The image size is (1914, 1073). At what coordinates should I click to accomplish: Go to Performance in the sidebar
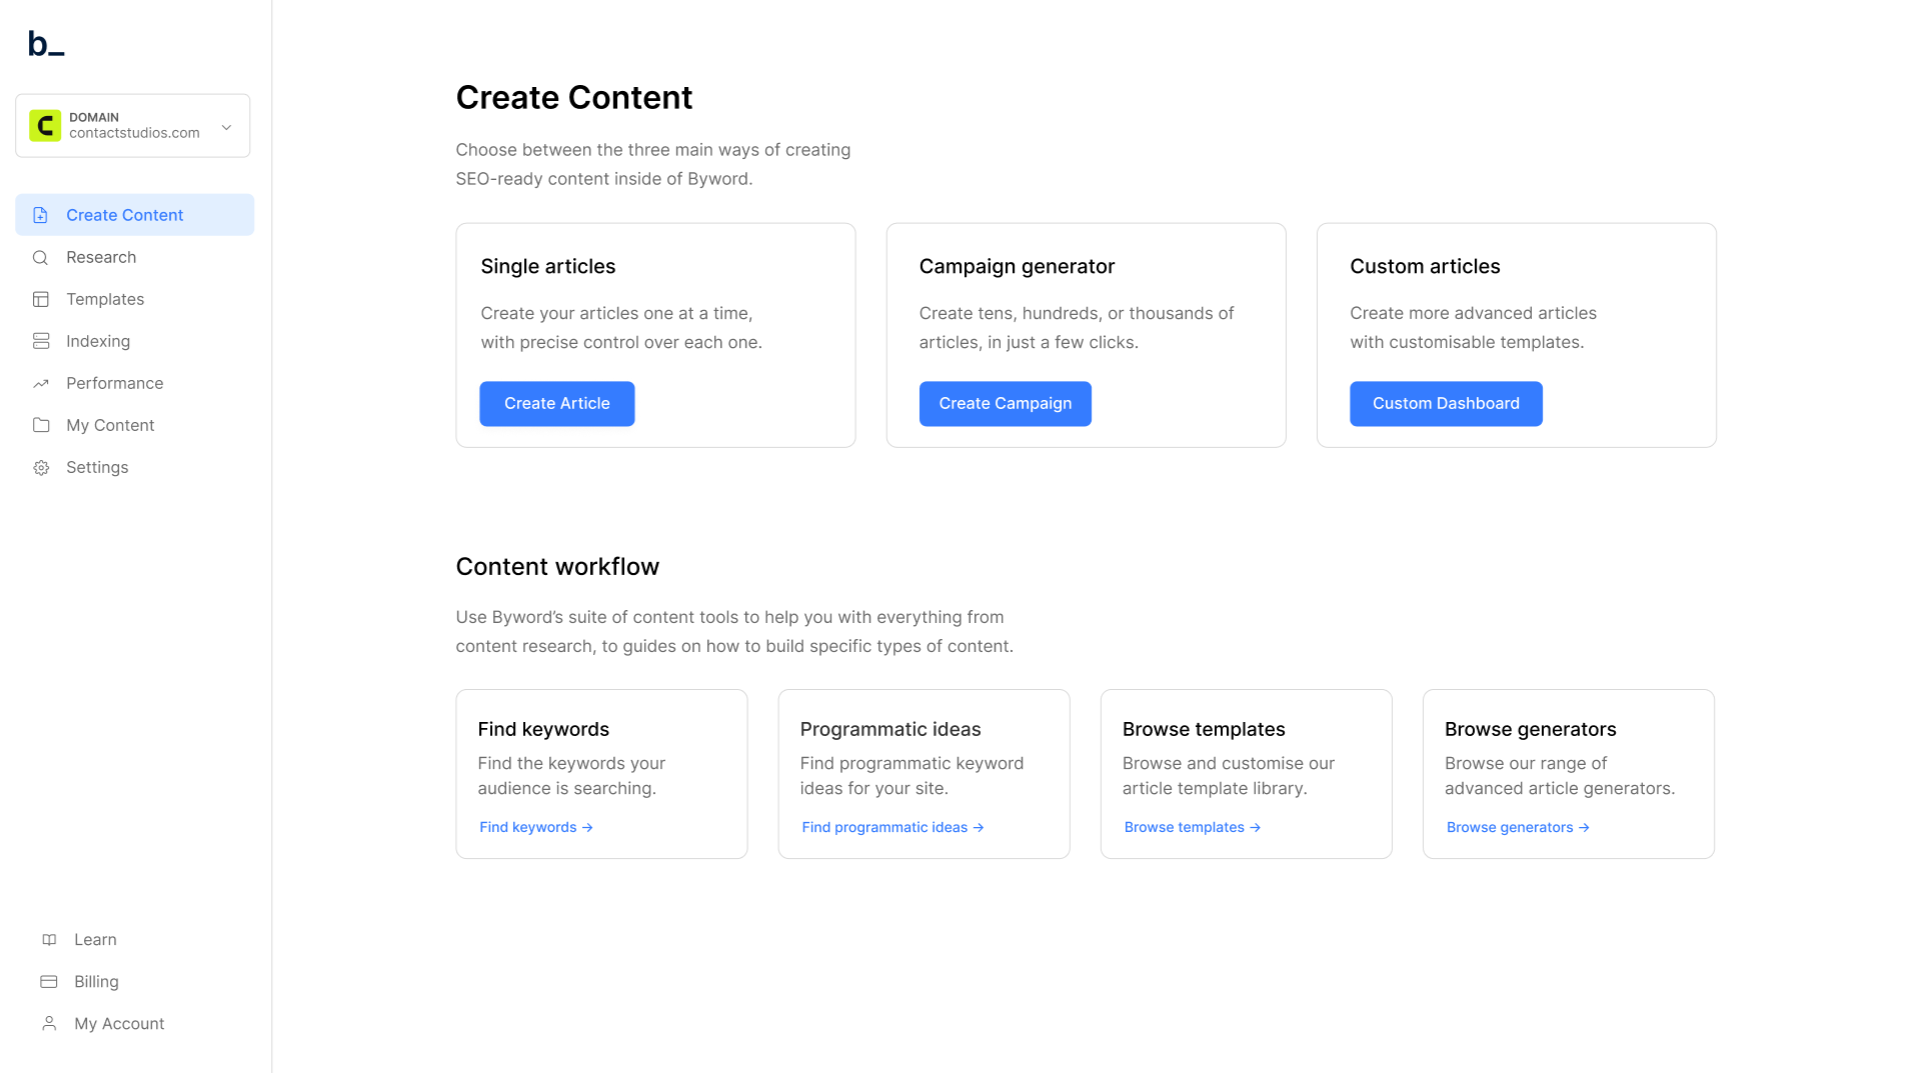(114, 384)
